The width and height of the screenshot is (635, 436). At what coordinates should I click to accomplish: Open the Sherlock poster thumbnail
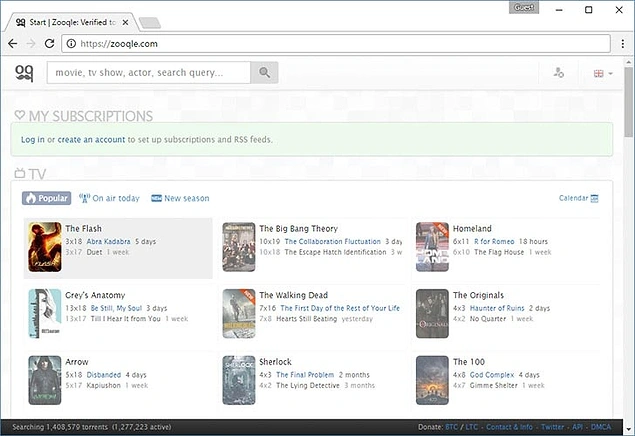click(x=239, y=380)
